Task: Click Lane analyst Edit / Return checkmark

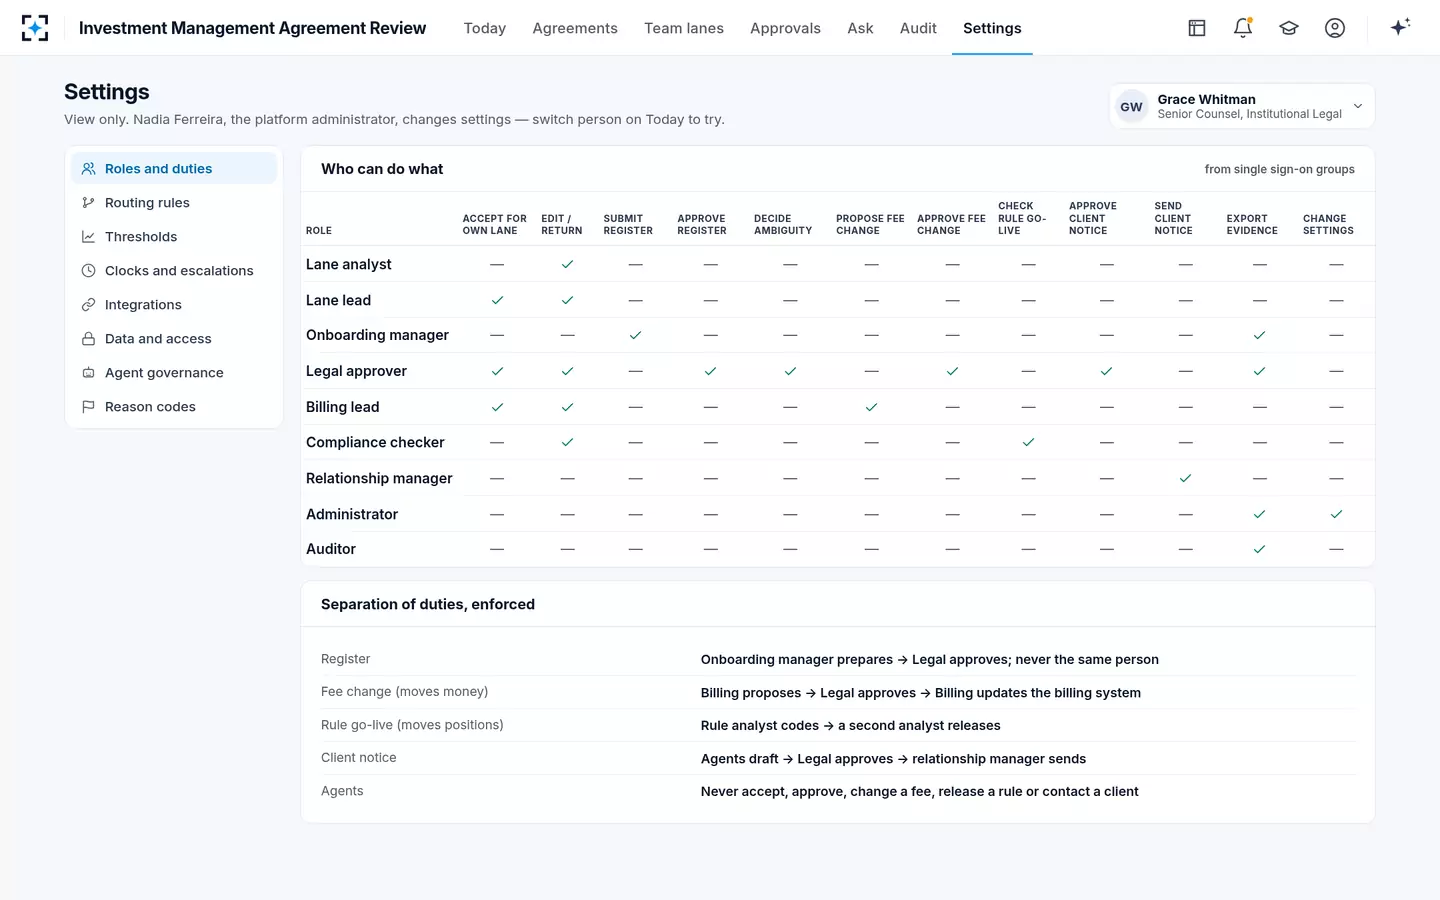Action: [x=567, y=264]
